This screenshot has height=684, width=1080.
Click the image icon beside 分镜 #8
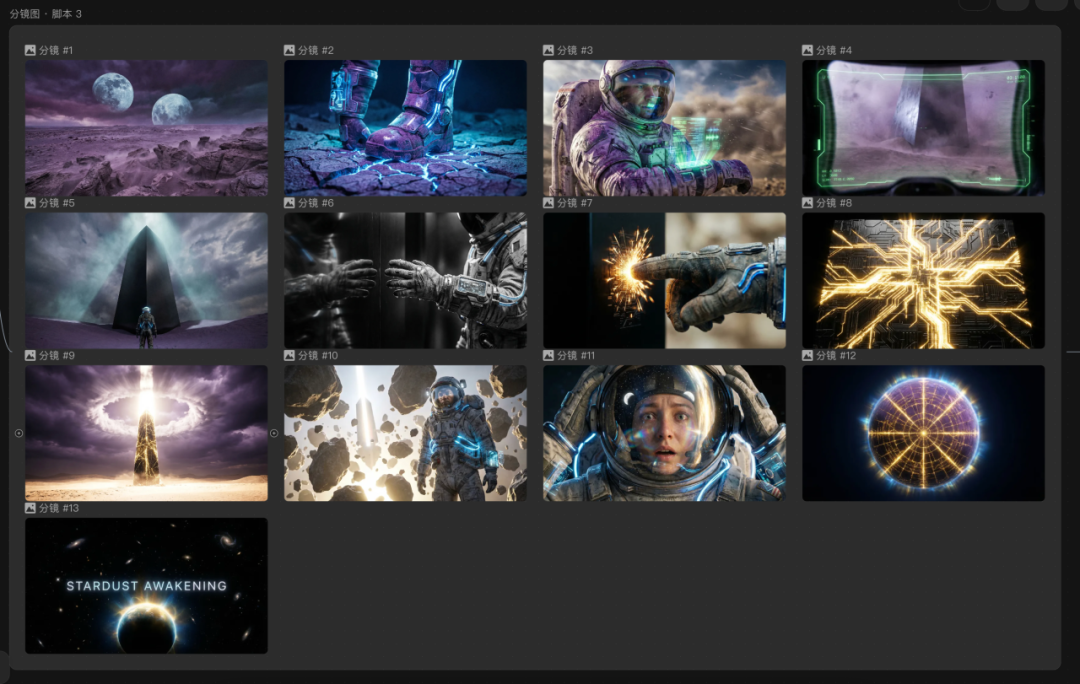pyautogui.click(x=807, y=203)
